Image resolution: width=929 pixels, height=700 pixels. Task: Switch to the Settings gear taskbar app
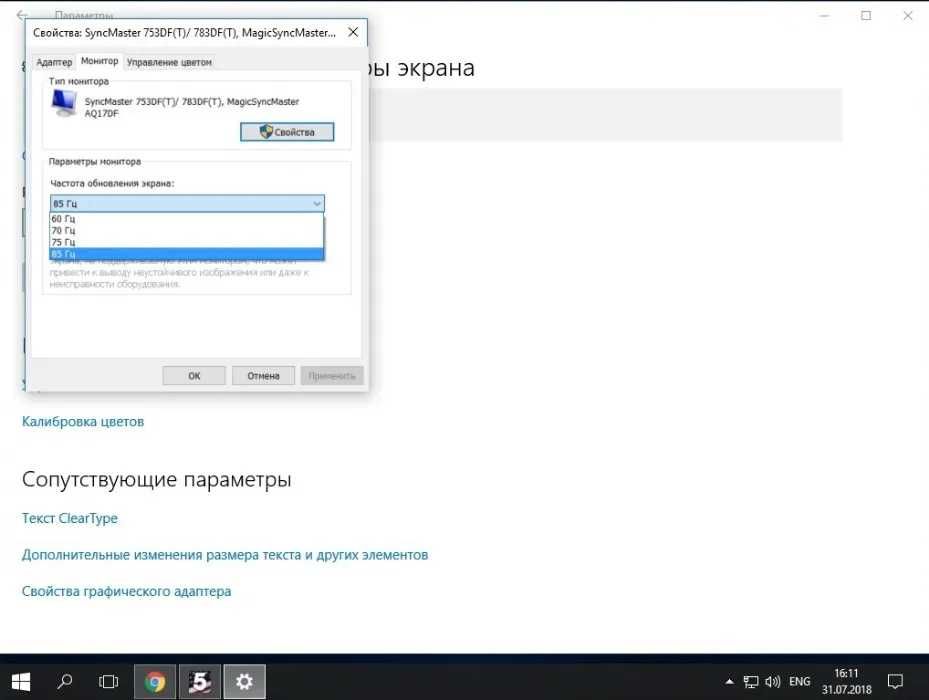coord(244,682)
